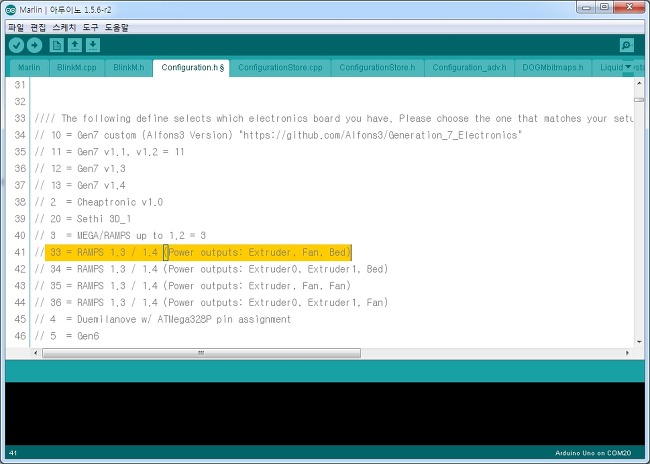Click 'The following define selects' comment line

(334, 119)
